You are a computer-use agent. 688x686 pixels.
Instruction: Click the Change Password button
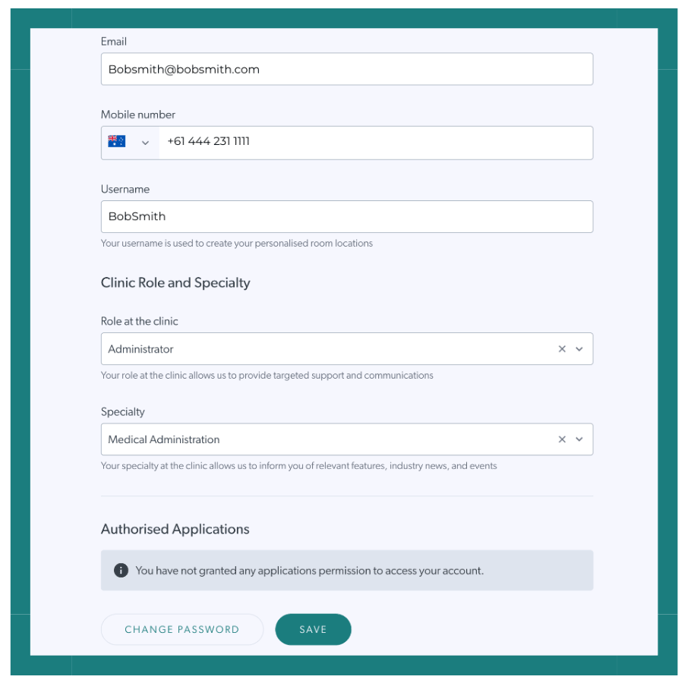(x=182, y=629)
